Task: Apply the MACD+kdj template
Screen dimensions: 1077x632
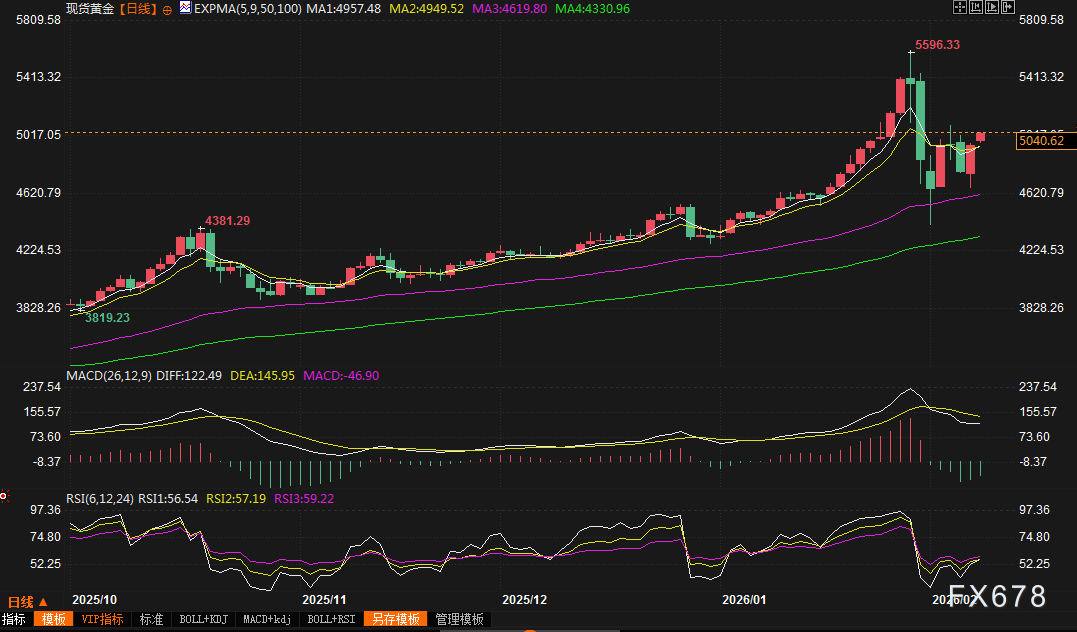Action: (x=268, y=619)
